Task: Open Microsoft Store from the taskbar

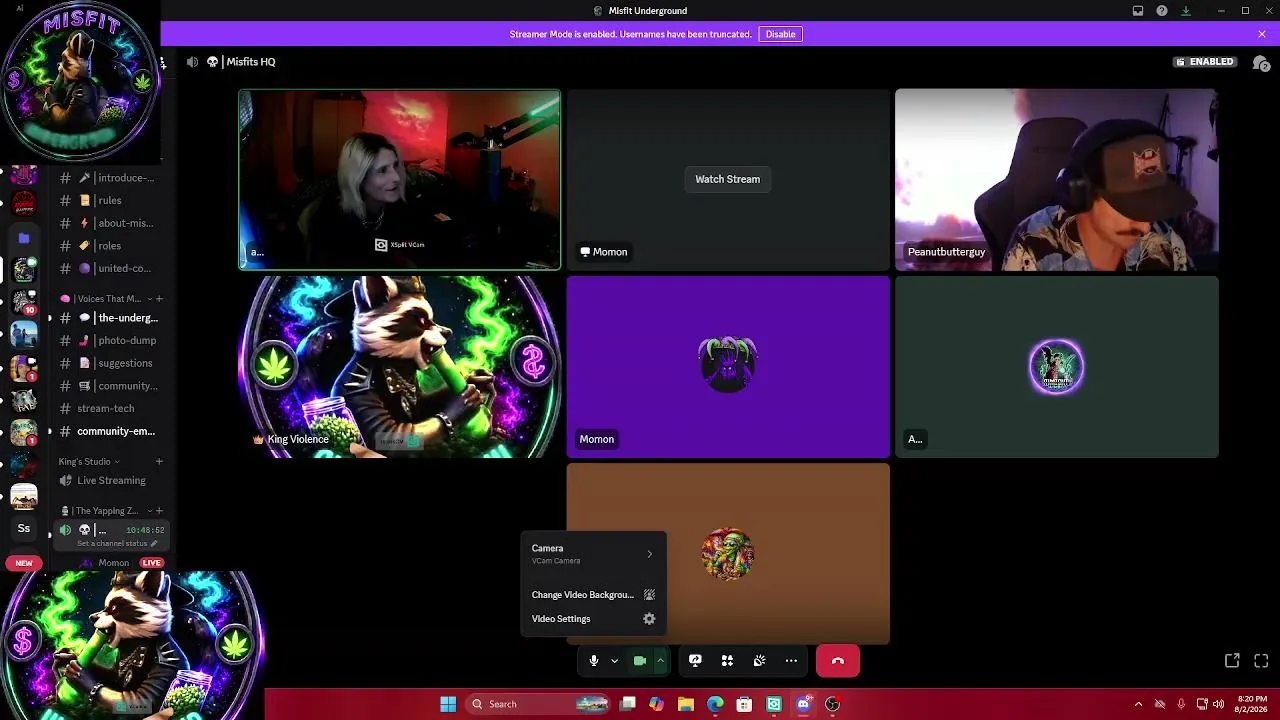Action: 744,704
